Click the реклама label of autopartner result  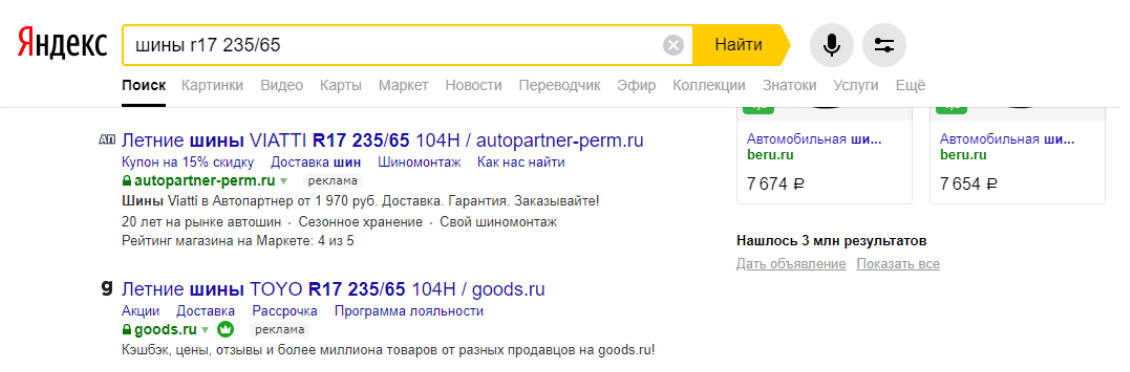coord(332,181)
